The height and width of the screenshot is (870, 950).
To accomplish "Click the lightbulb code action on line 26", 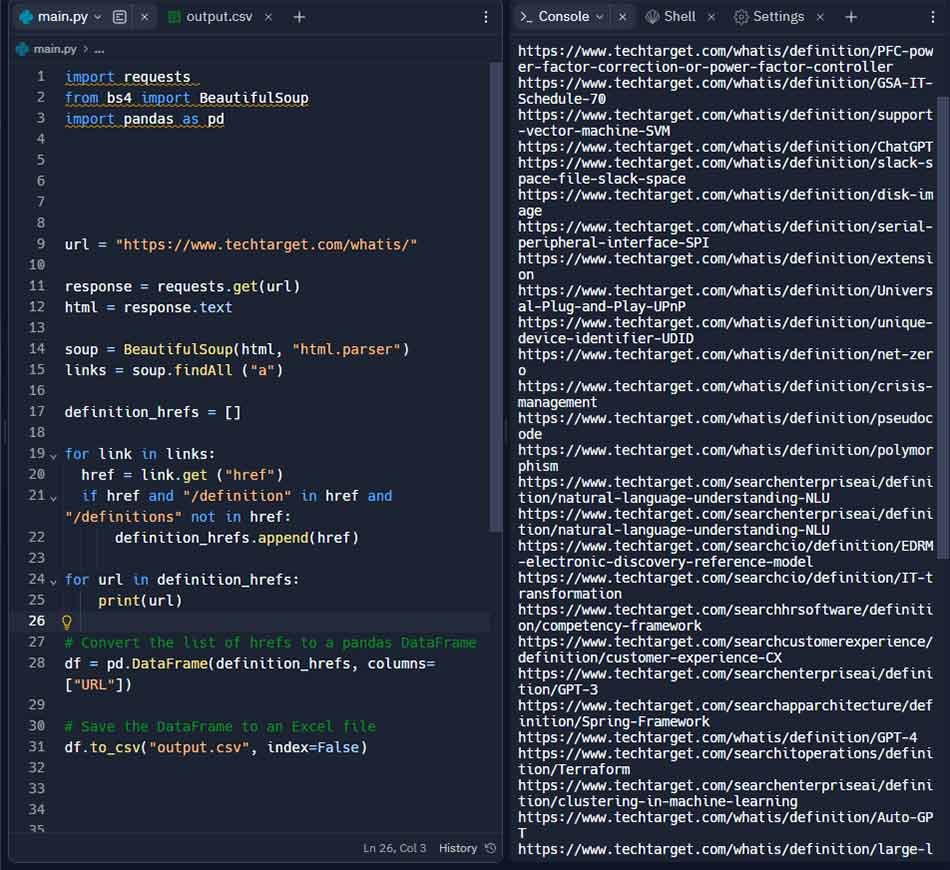I will click(65, 621).
